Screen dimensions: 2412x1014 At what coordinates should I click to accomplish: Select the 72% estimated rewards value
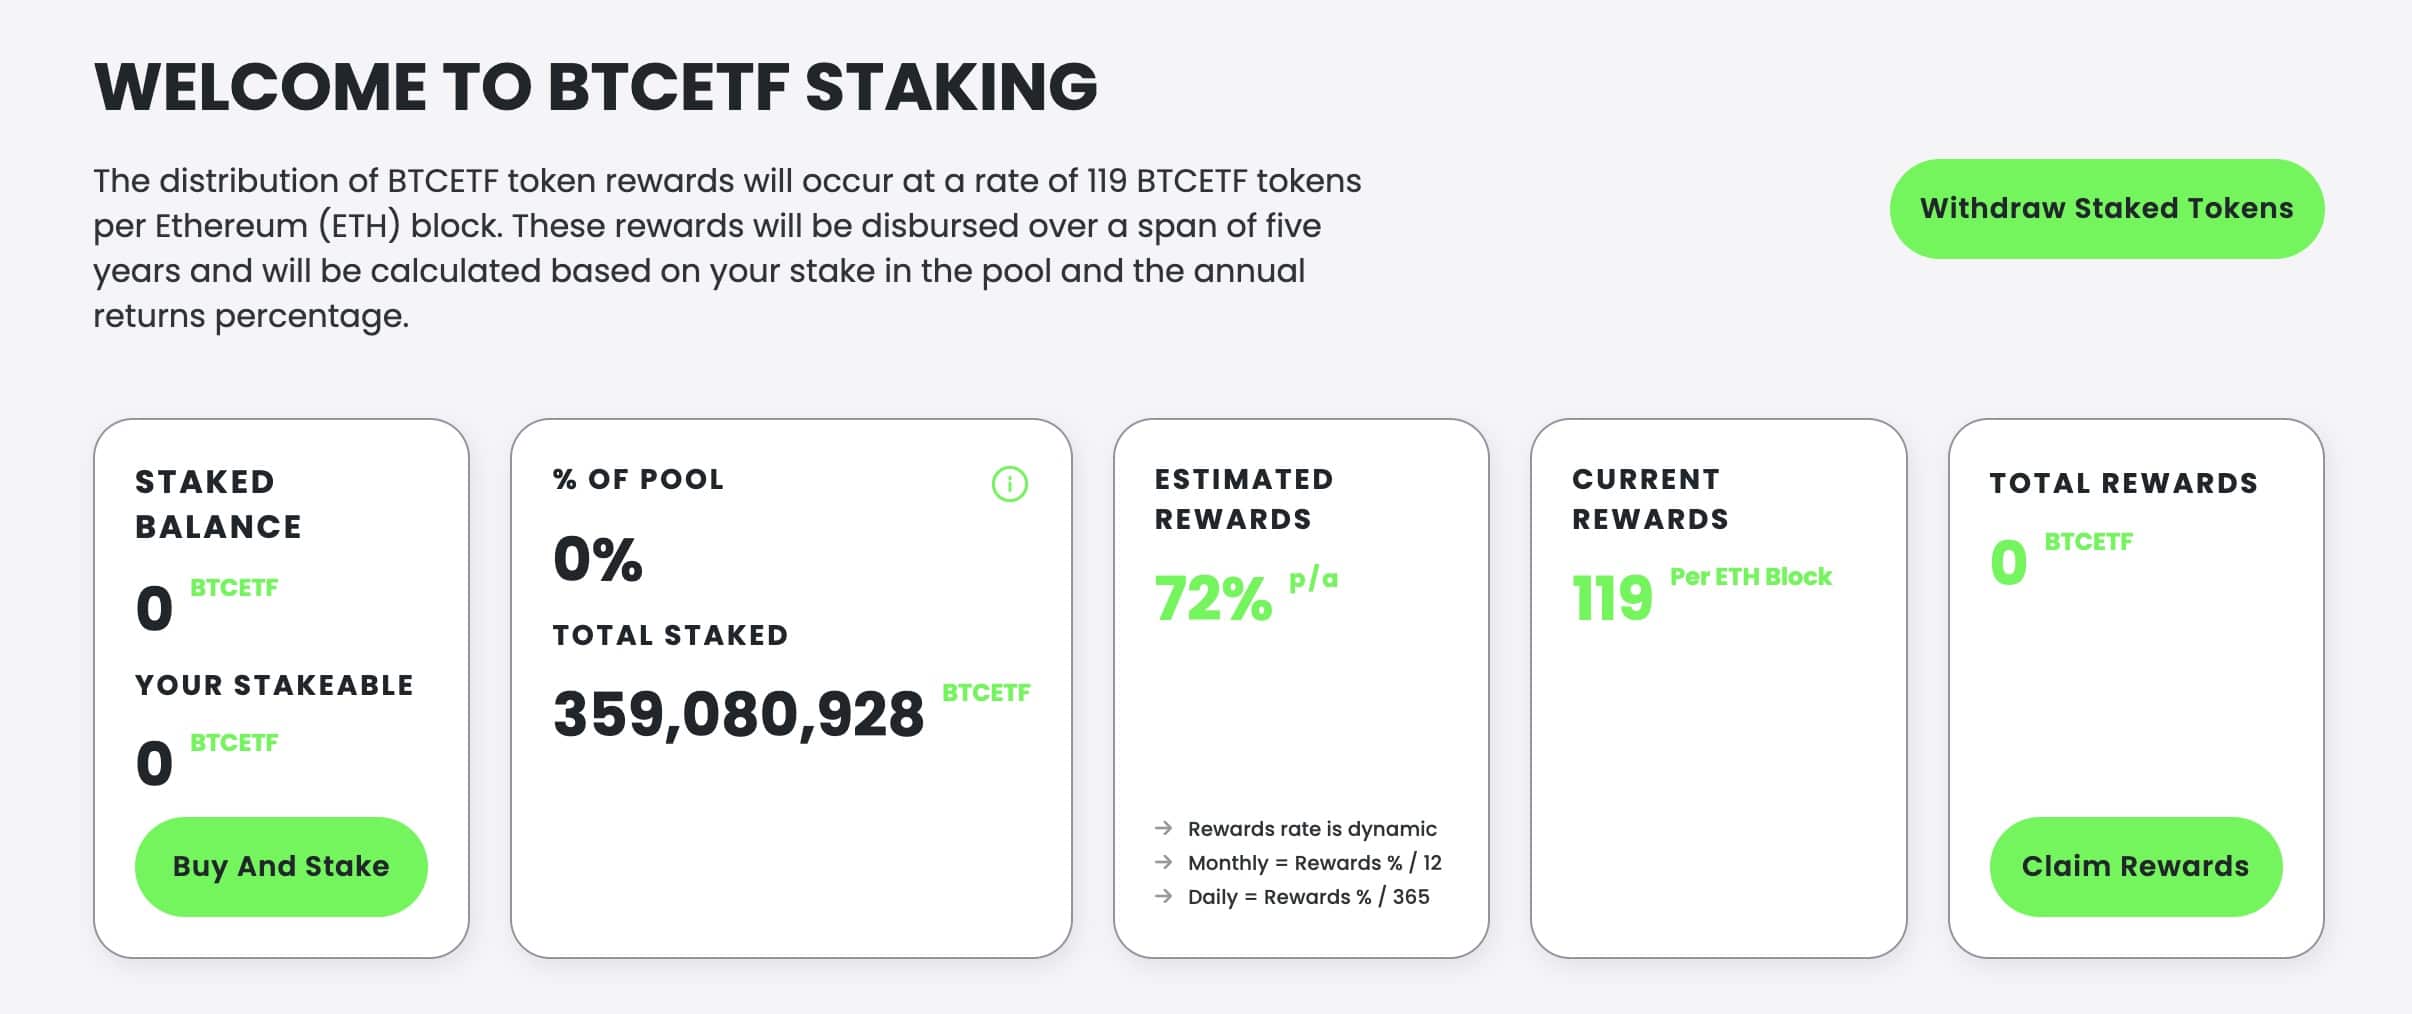coord(1213,599)
